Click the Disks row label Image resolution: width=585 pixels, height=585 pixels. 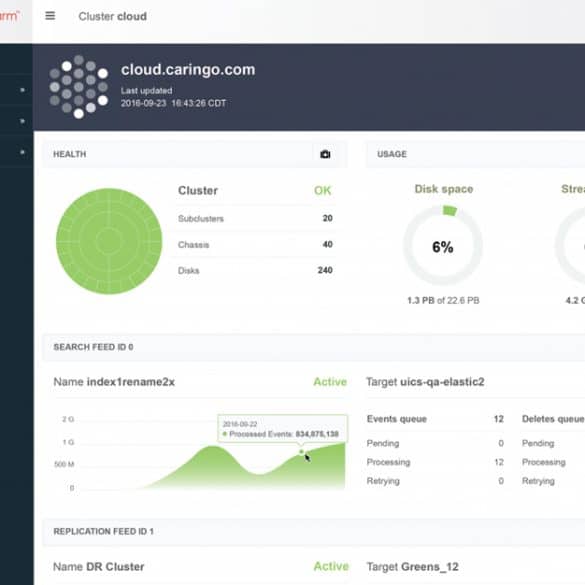pyautogui.click(x=188, y=270)
